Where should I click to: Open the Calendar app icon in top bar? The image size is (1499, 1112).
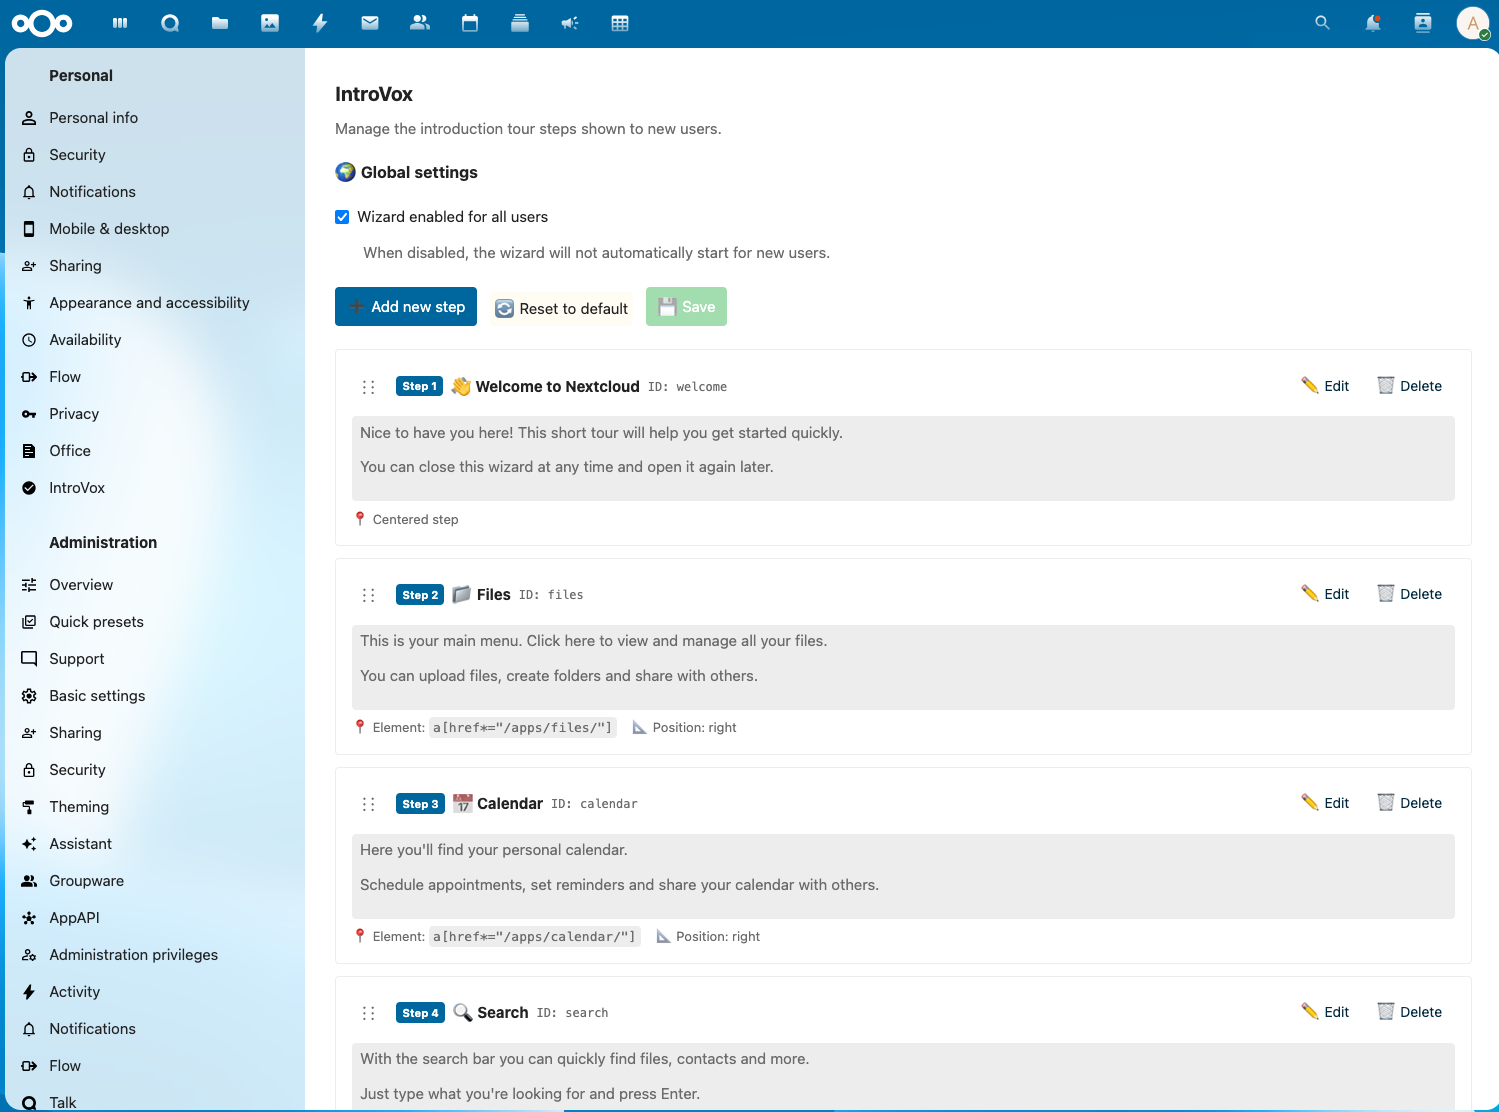[x=470, y=23]
